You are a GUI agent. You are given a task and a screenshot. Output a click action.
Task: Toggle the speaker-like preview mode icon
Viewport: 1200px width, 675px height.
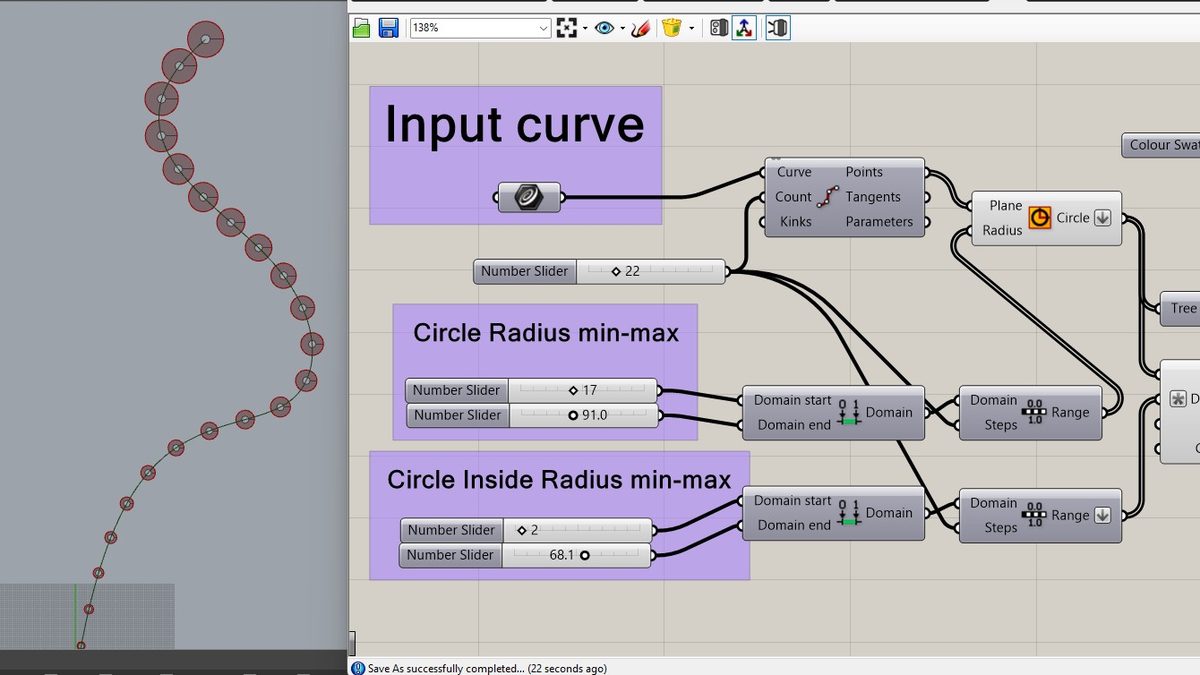coord(718,28)
